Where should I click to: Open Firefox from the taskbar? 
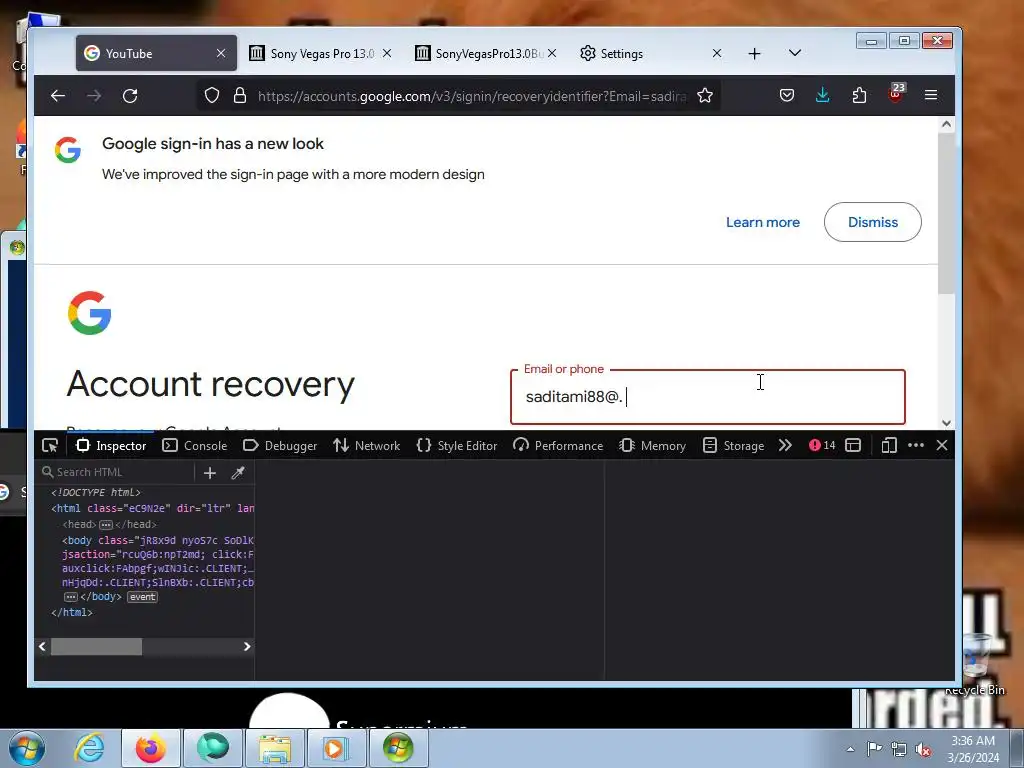coord(150,748)
